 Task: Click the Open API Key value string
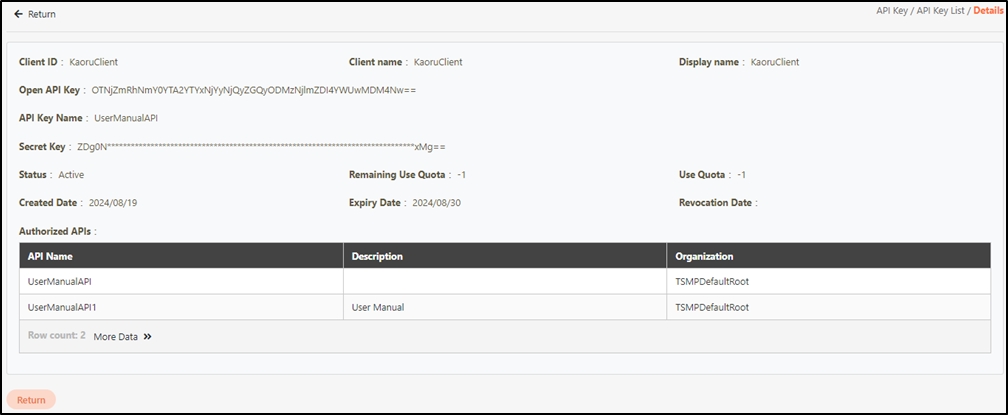[253, 90]
